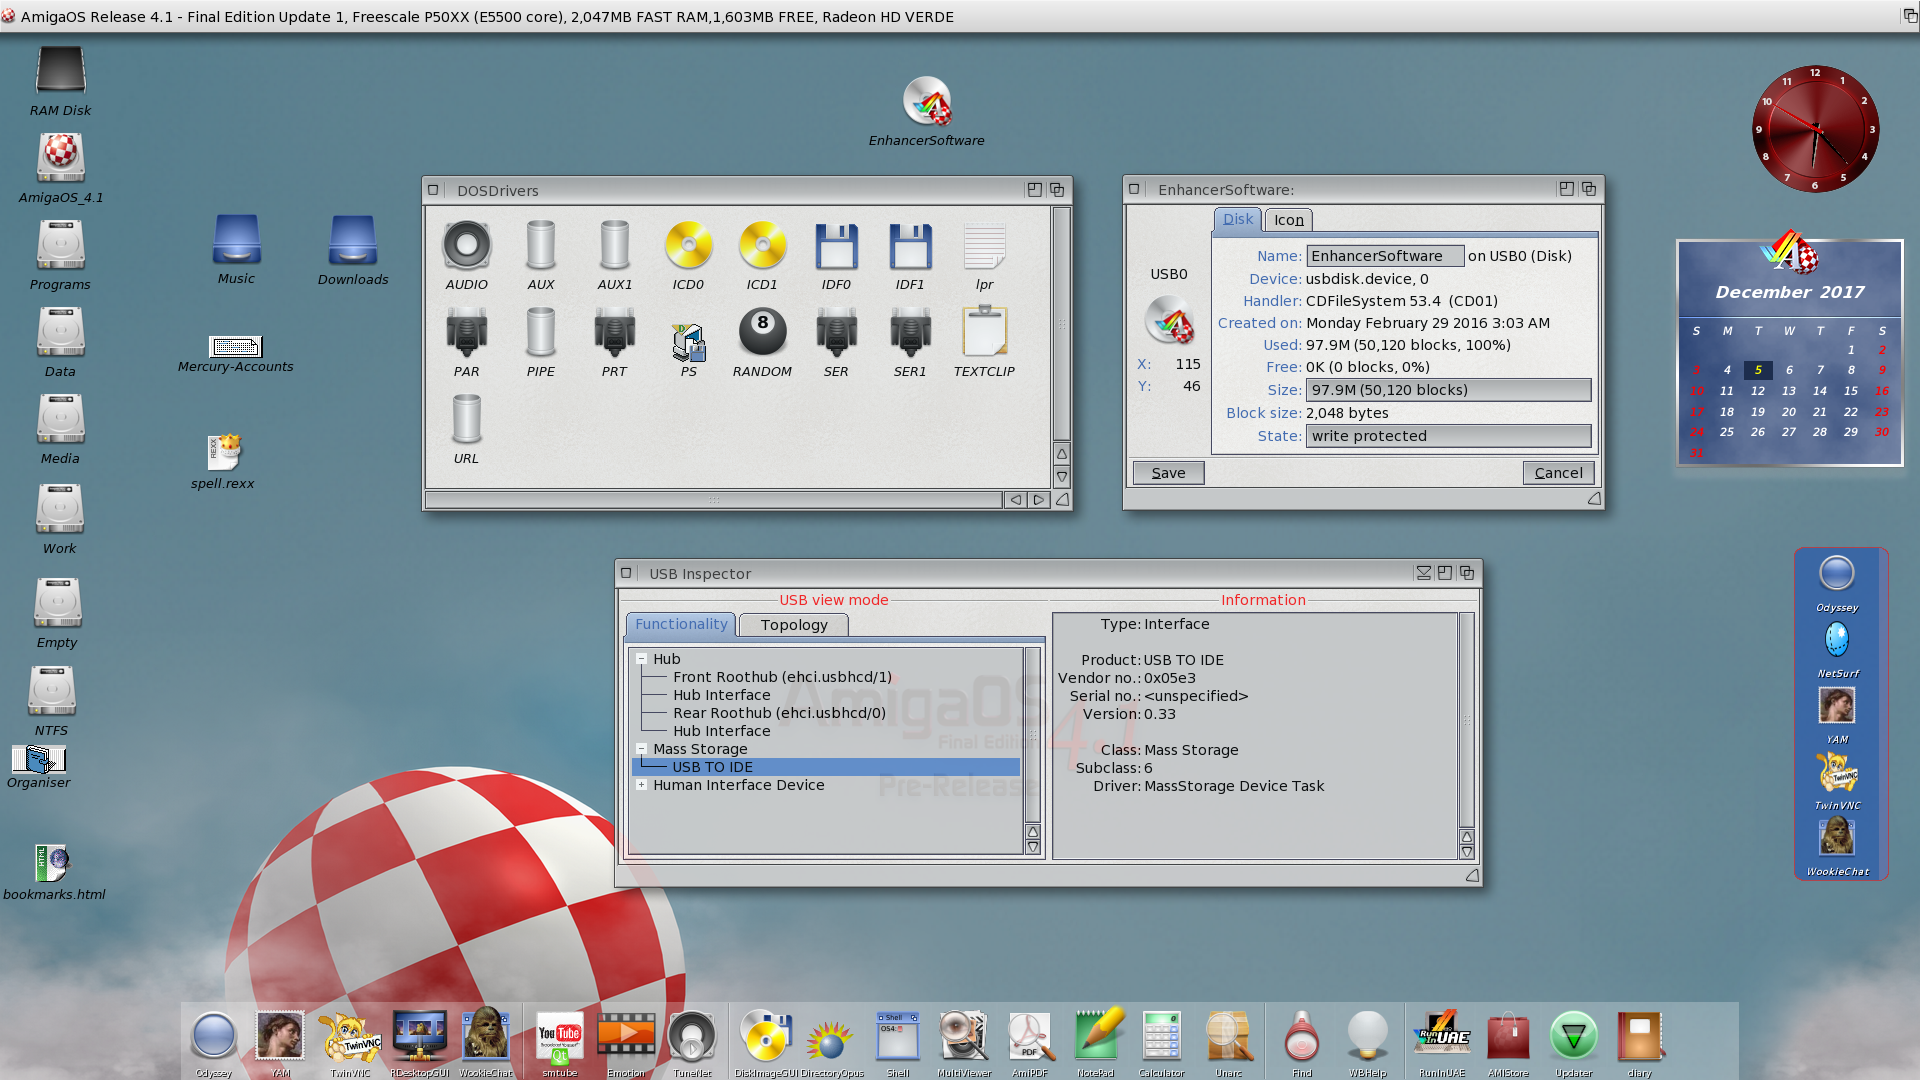The image size is (1920, 1080).
Task: Click the EnhancerSoftware Name input field
Action: tap(1384, 256)
